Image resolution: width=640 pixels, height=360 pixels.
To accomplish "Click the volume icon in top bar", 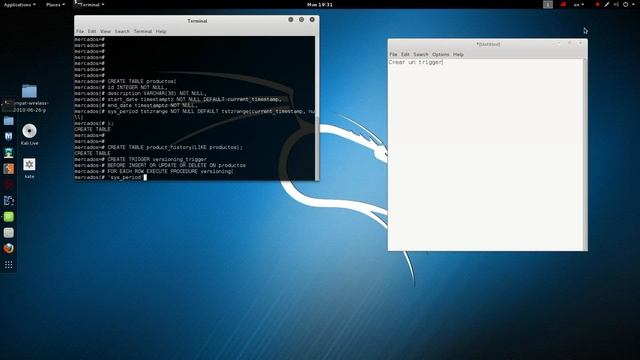I will click(x=616, y=4).
